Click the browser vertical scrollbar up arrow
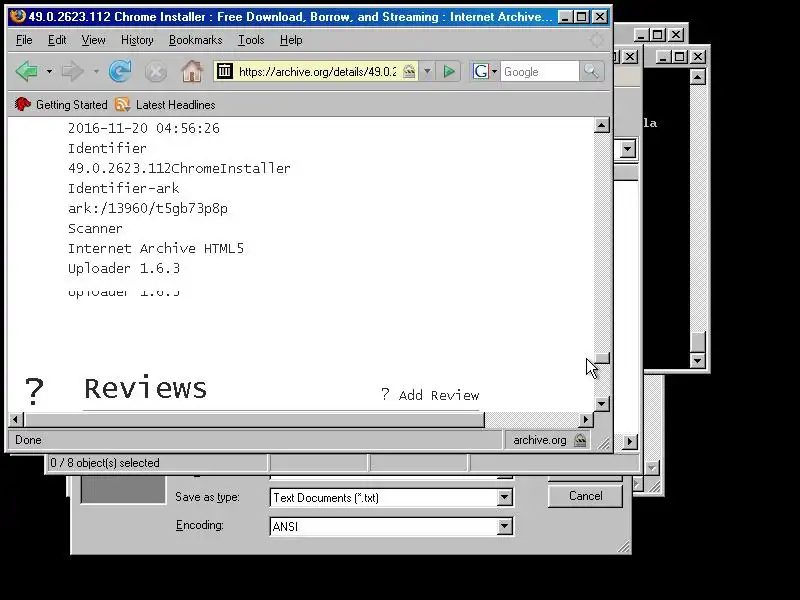This screenshot has width=800, height=600. tap(602, 125)
